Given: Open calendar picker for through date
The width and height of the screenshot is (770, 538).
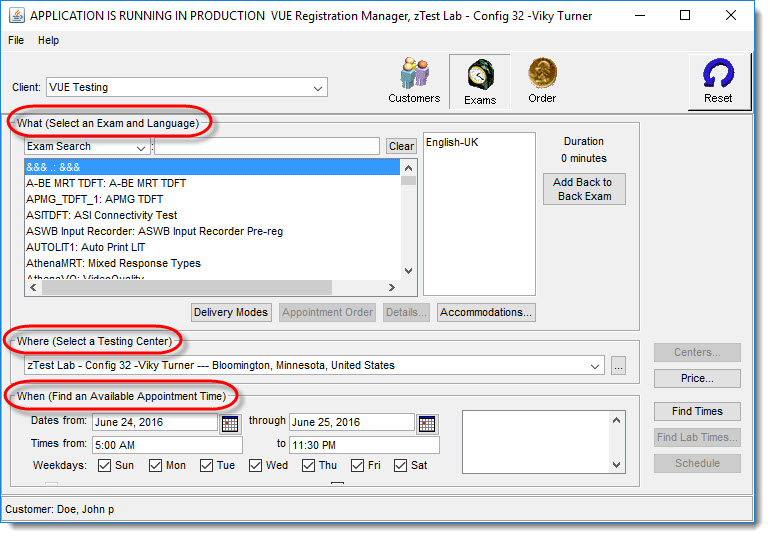Looking at the screenshot, I should point(427,424).
